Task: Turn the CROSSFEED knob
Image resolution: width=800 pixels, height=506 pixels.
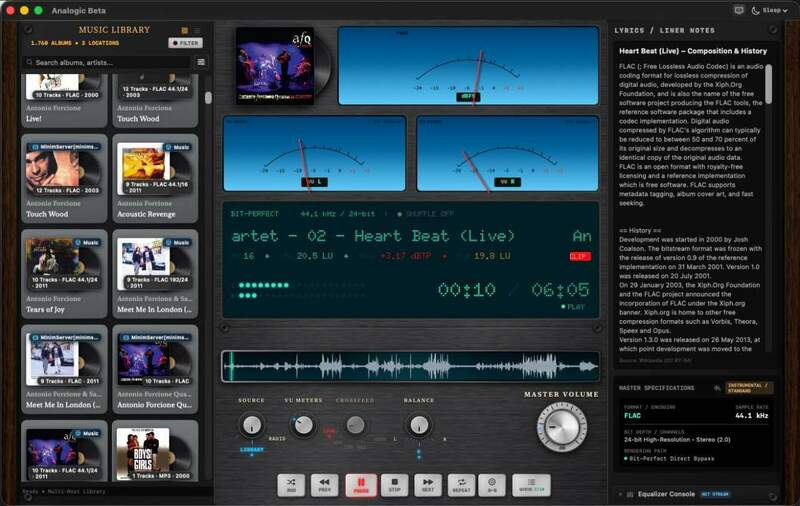Action: 355,424
